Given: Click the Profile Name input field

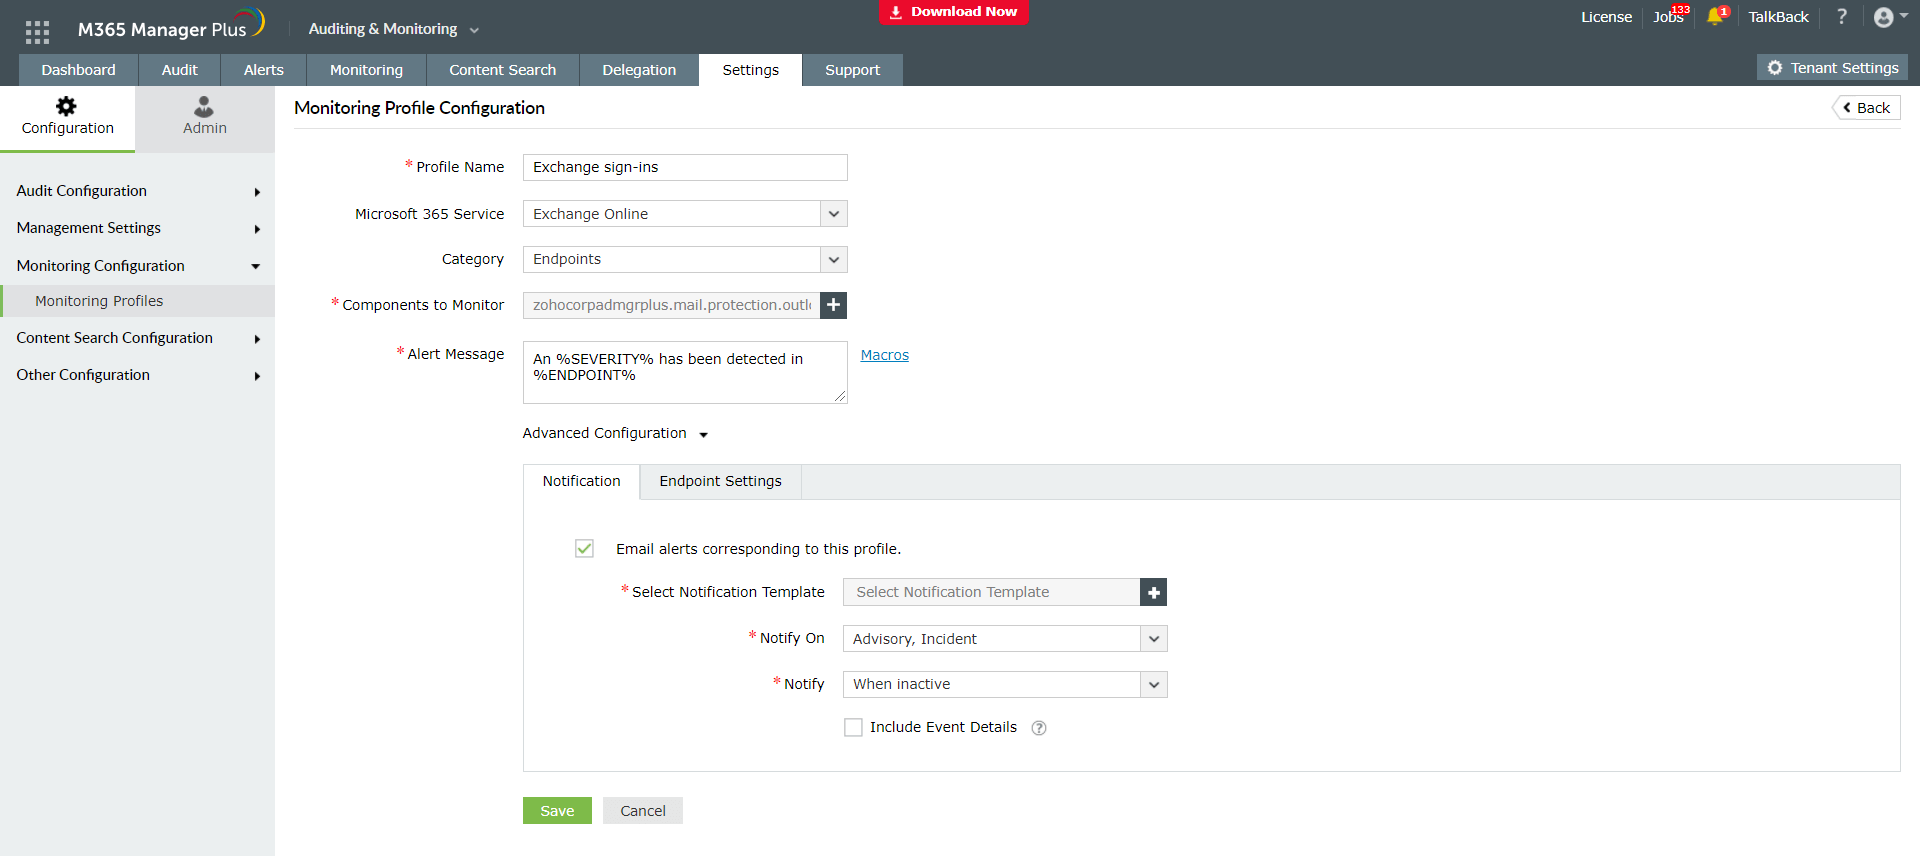Looking at the screenshot, I should point(685,167).
